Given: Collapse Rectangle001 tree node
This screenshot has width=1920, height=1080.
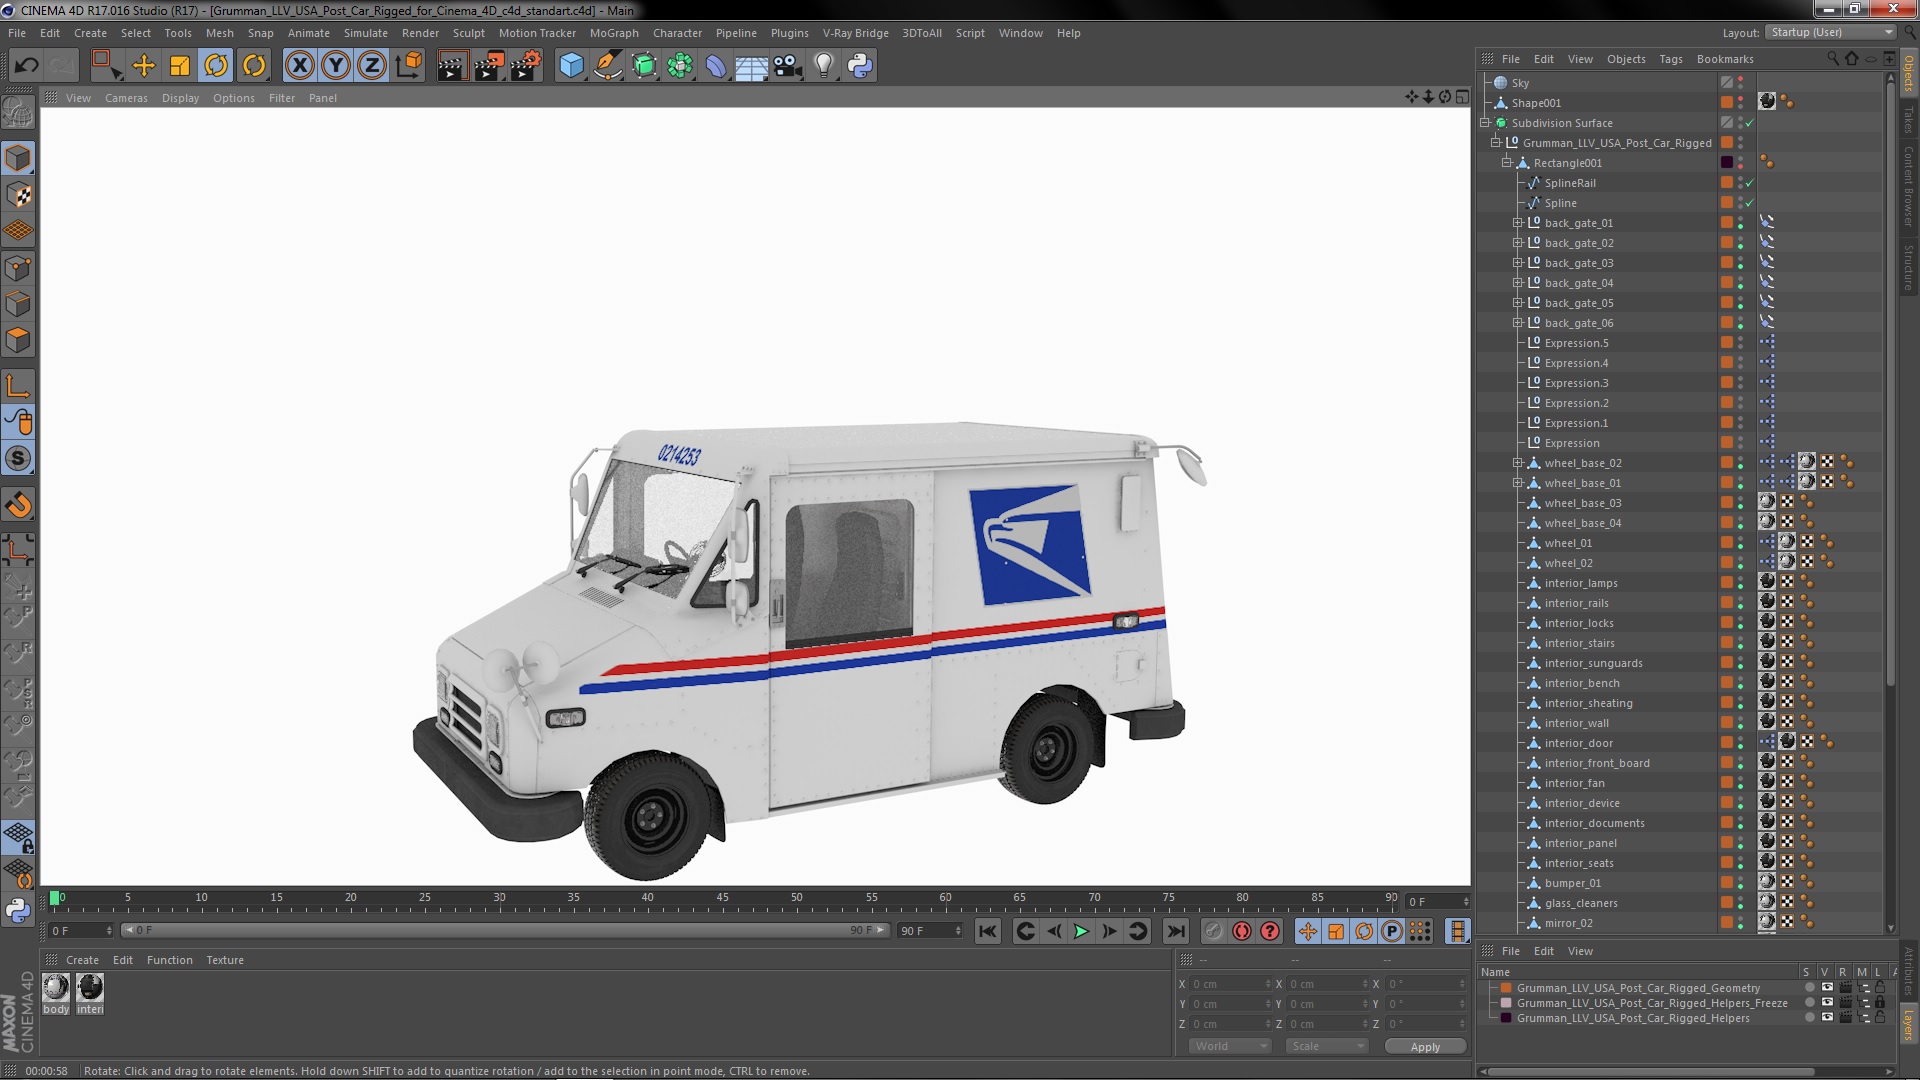Looking at the screenshot, I should tap(1506, 163).
